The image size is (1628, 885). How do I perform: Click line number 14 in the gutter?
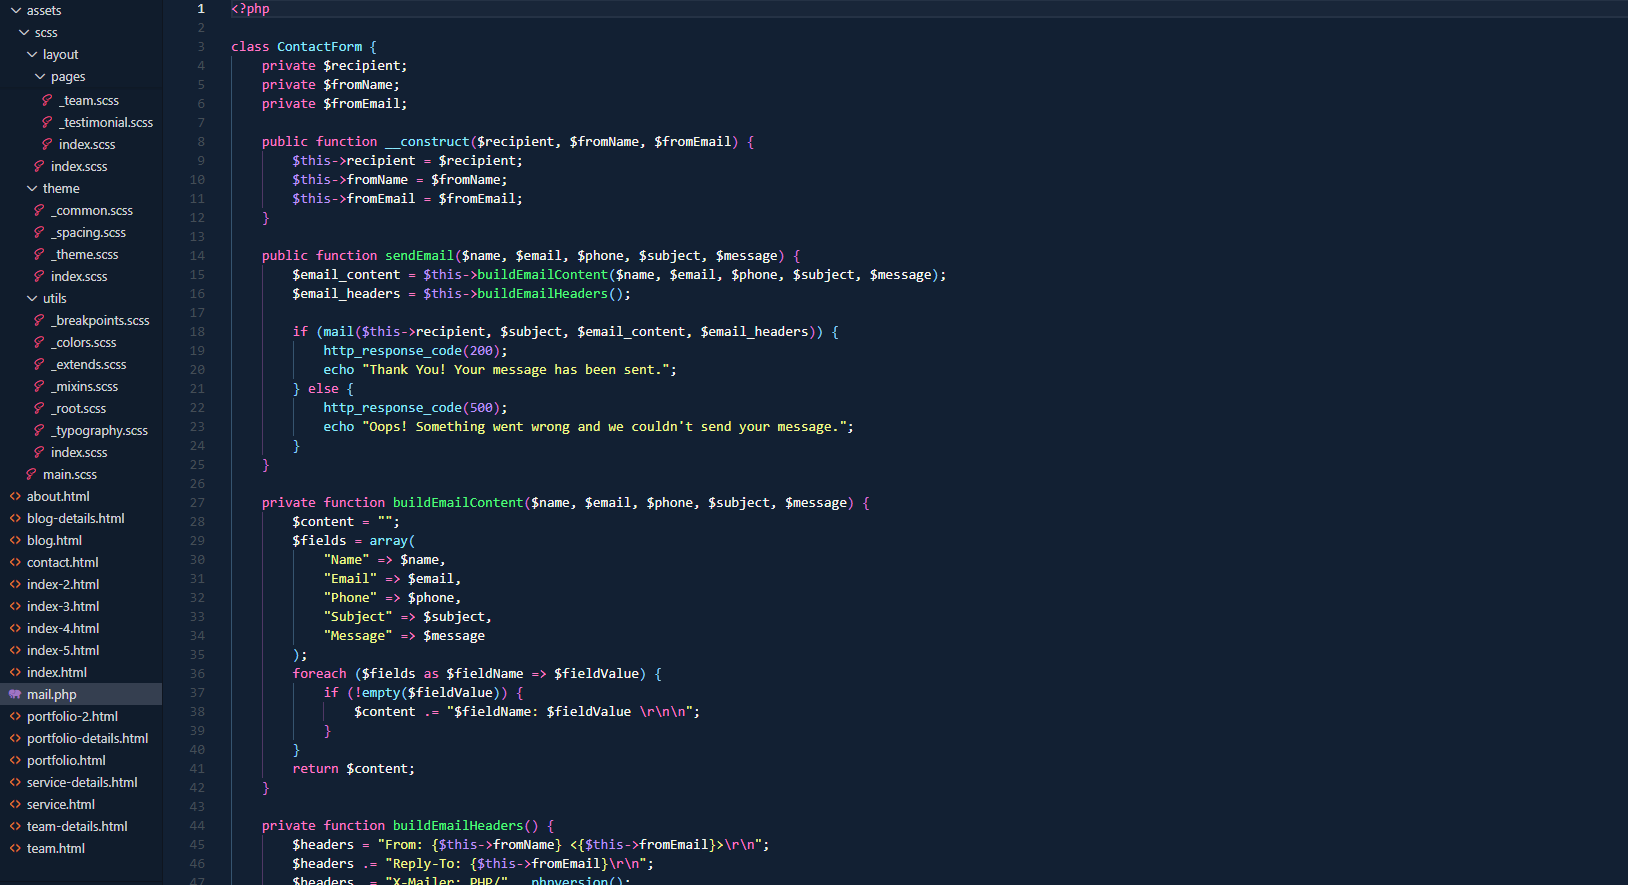click(197, 256)
